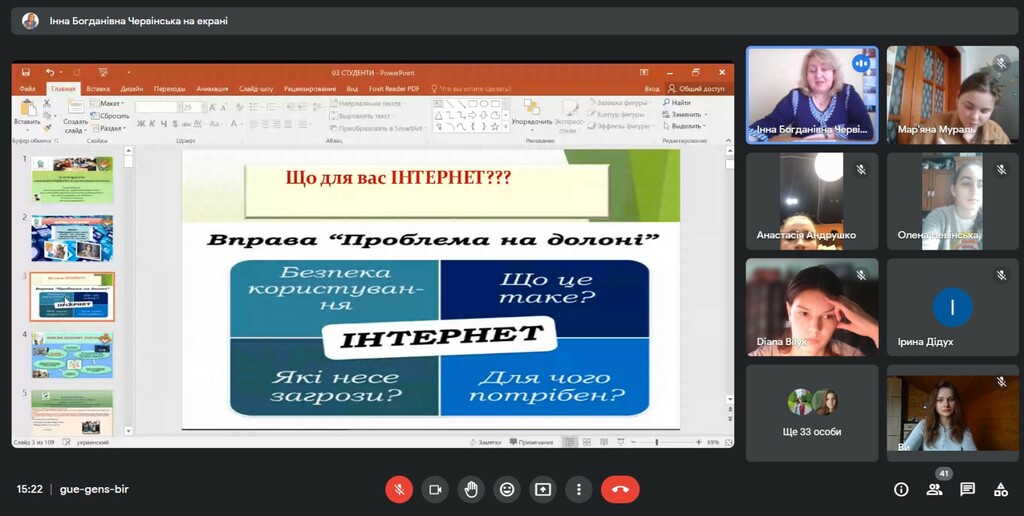
Task: Open the Дизайн ribbon tab
Action: pos(132,88)
